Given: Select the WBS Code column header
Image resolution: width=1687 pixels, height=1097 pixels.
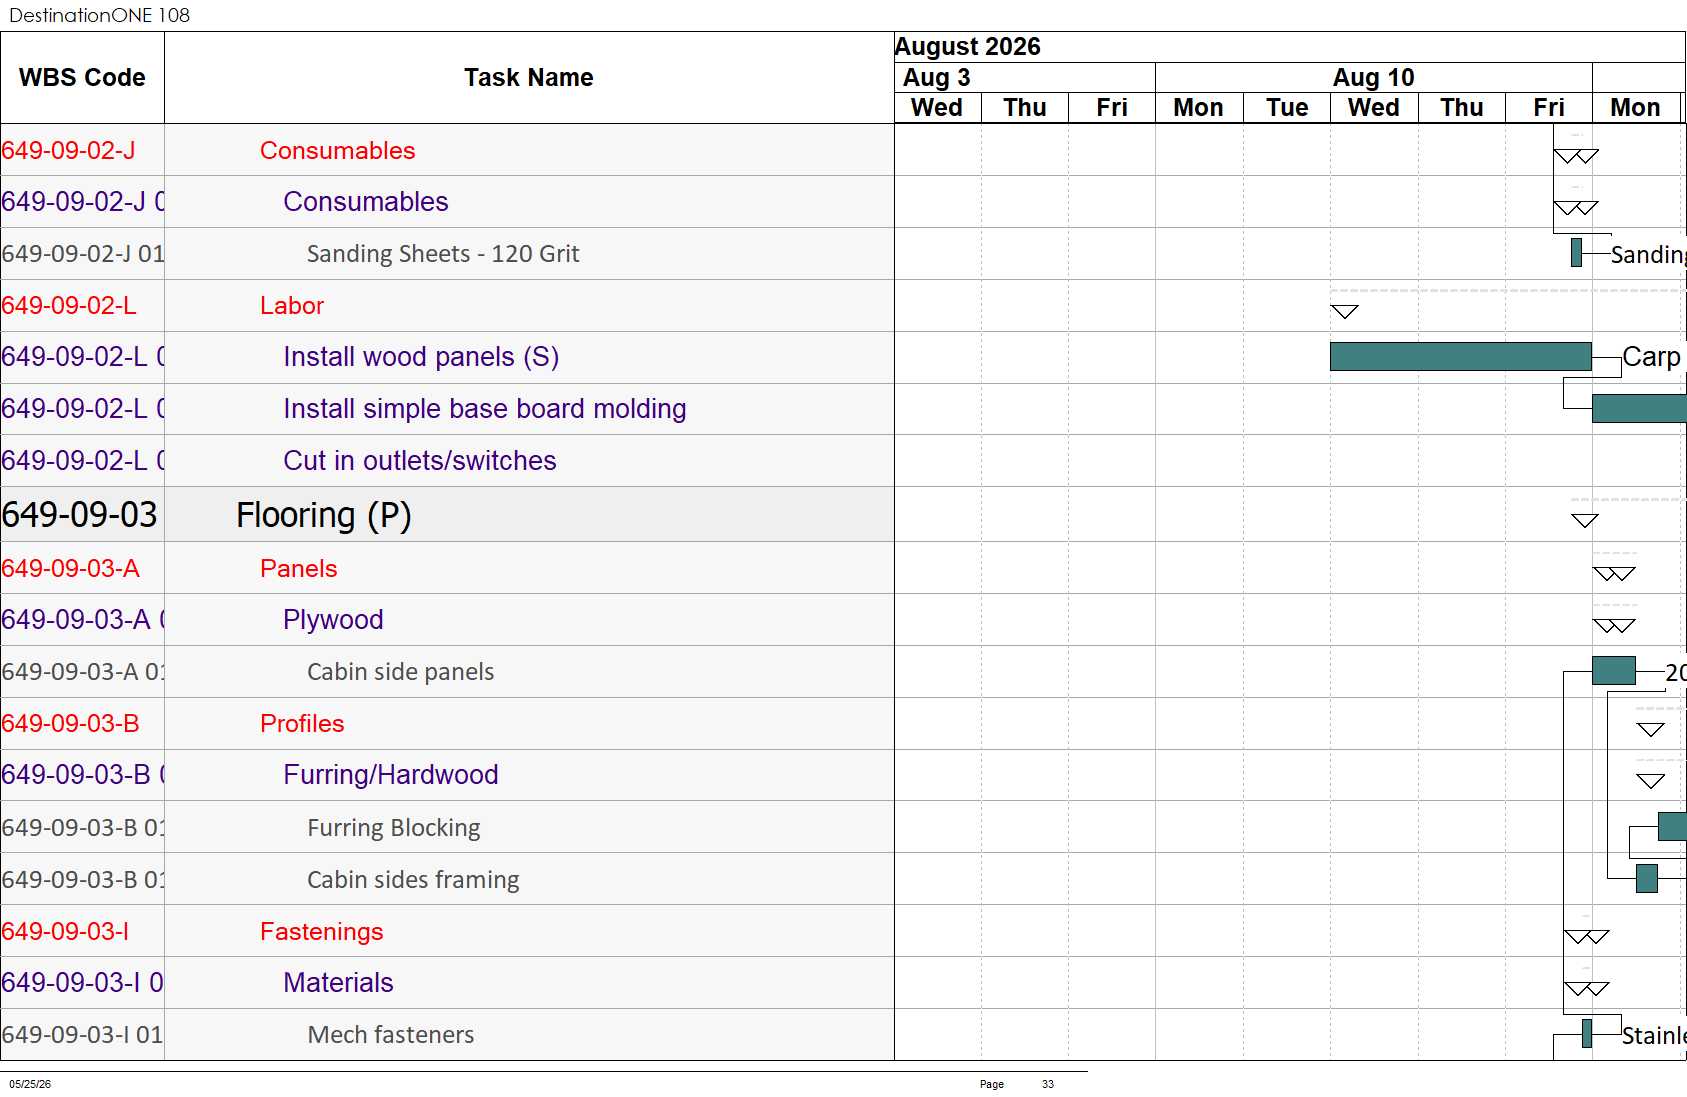Looking at the screenshot, I should click(x=82, y=78).
